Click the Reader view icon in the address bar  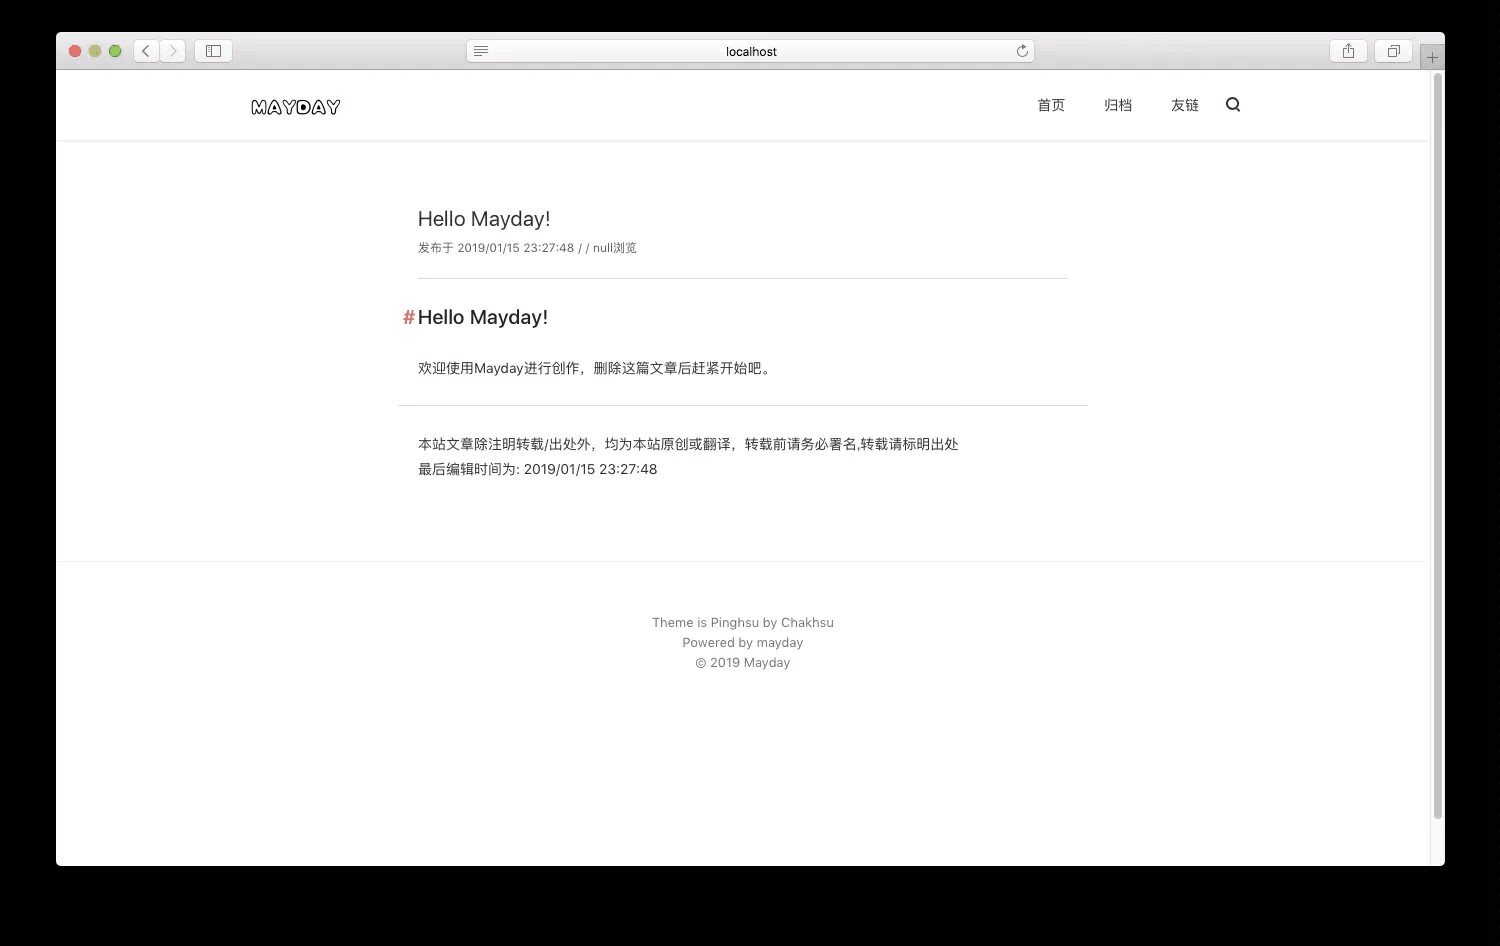pyautogui.click(x=481, y=51)
